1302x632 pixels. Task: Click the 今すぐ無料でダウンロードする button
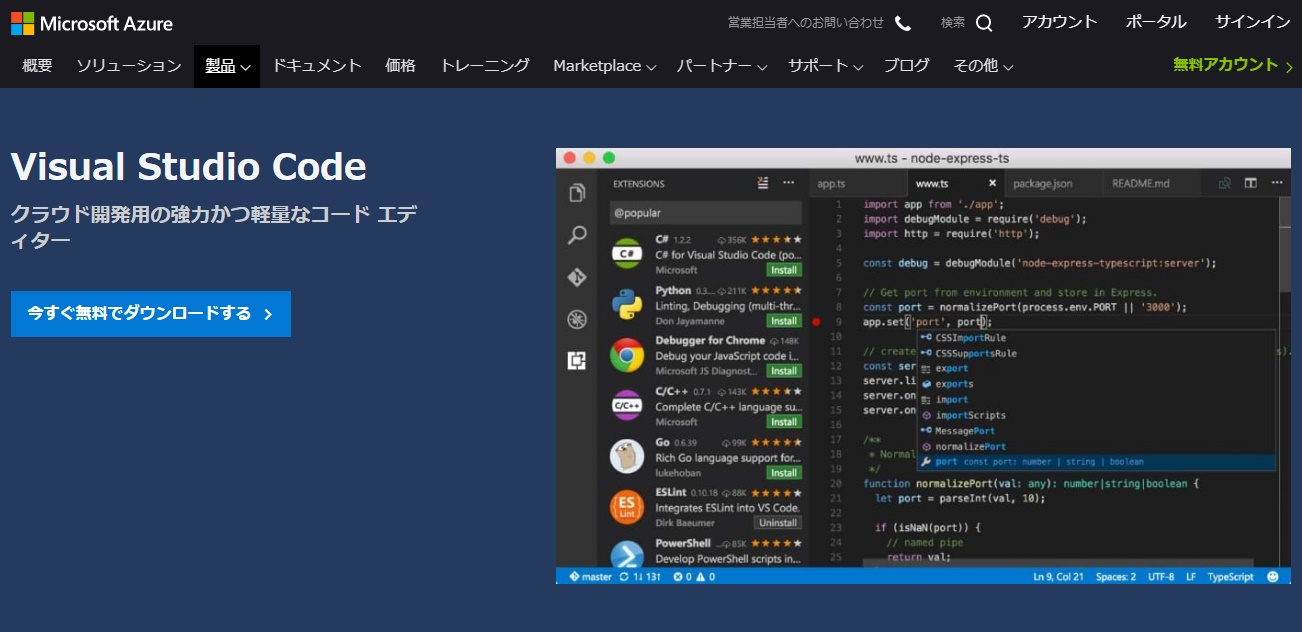(x=150, y=314)
